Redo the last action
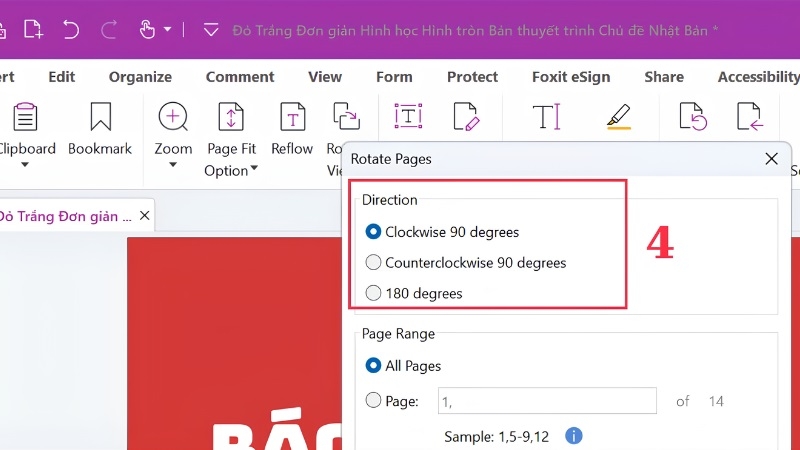 point(109,30)
